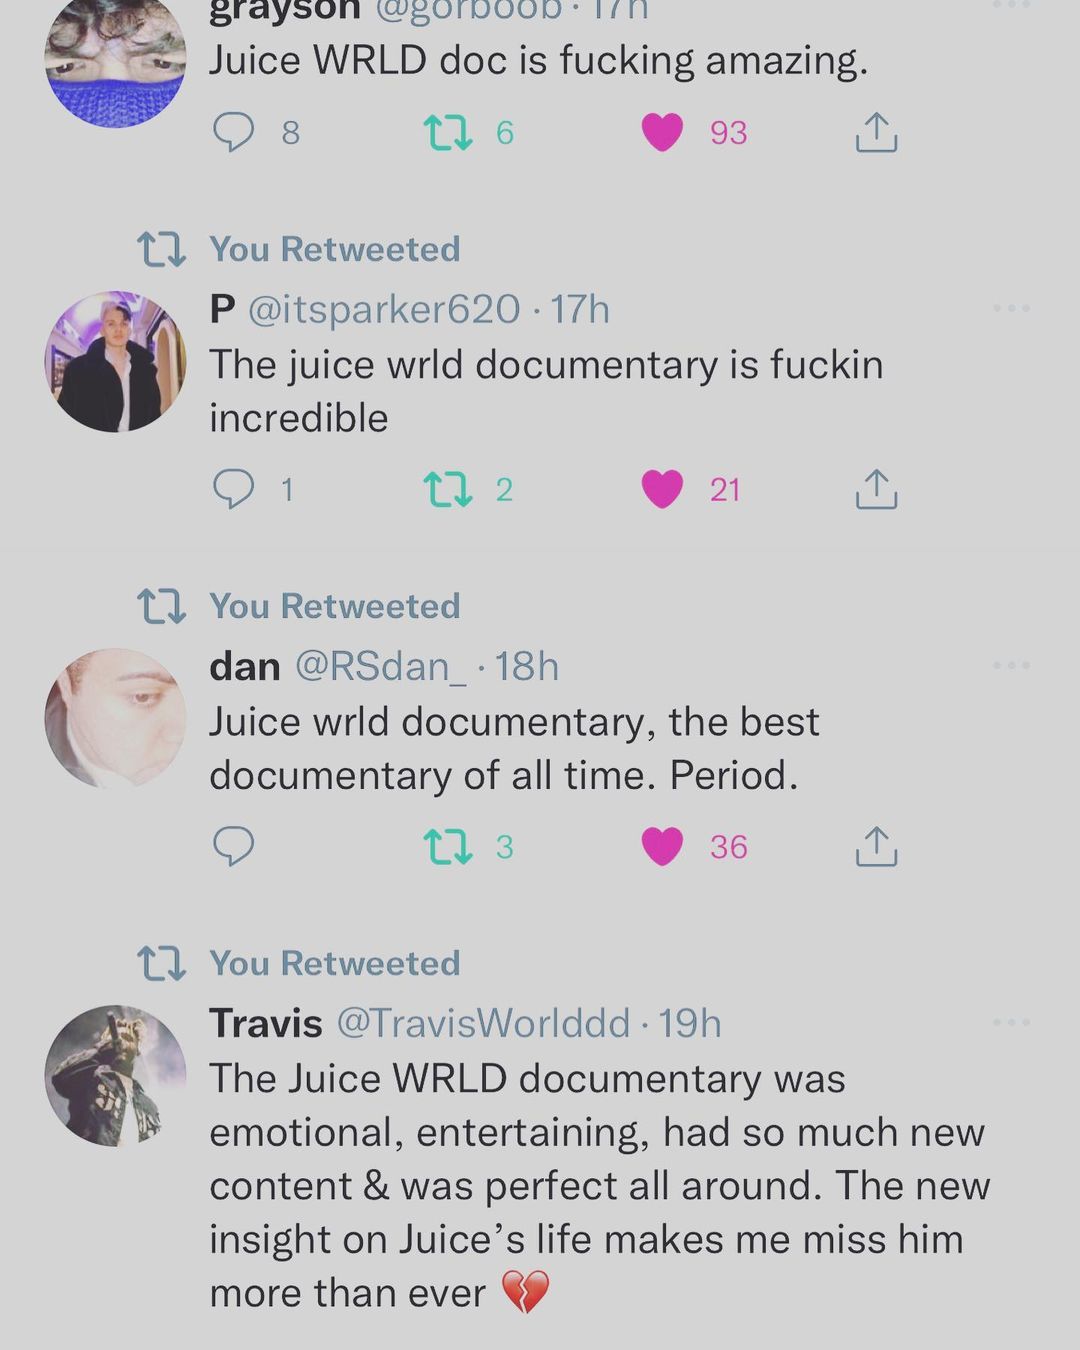The image size is (1080, 1350).
Task: Reply to dan's documentary tweet
Action: [x=234, y=846]
